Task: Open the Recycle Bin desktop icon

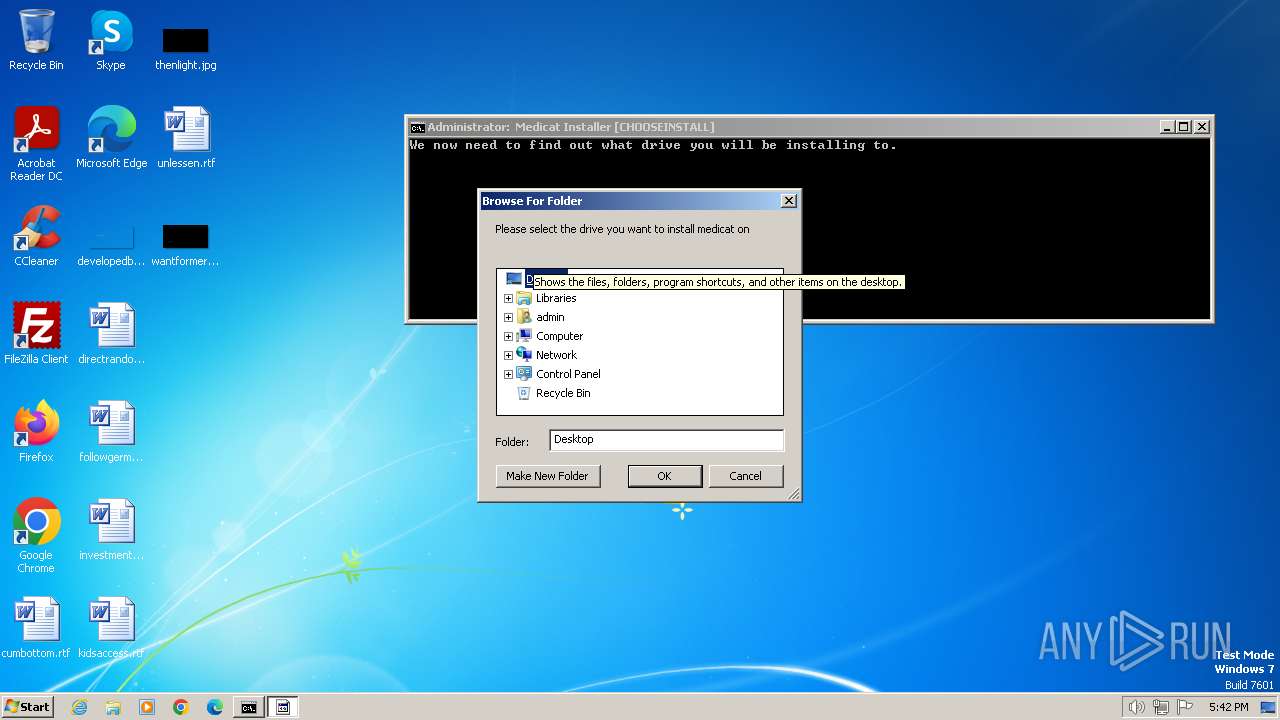Action: pyautogui.click(x=36, y=41)
